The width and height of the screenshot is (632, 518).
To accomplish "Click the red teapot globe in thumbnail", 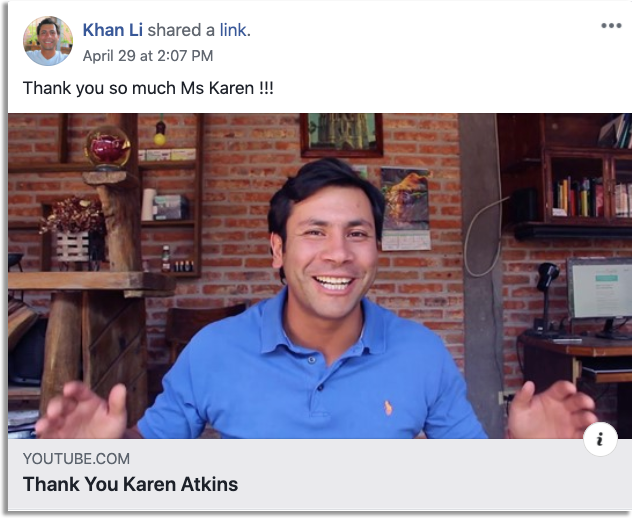I will tap(107, 148).
